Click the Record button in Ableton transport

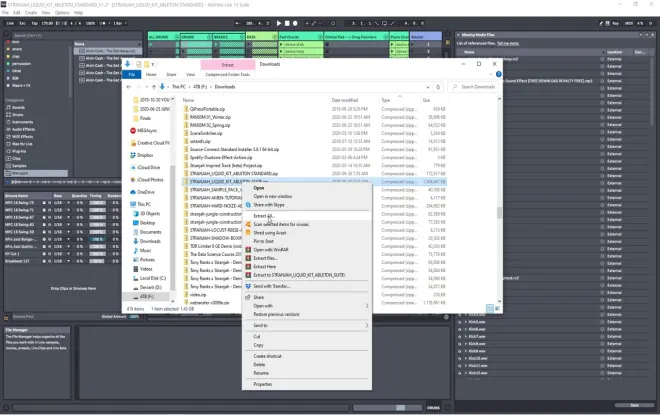(295, 24)
